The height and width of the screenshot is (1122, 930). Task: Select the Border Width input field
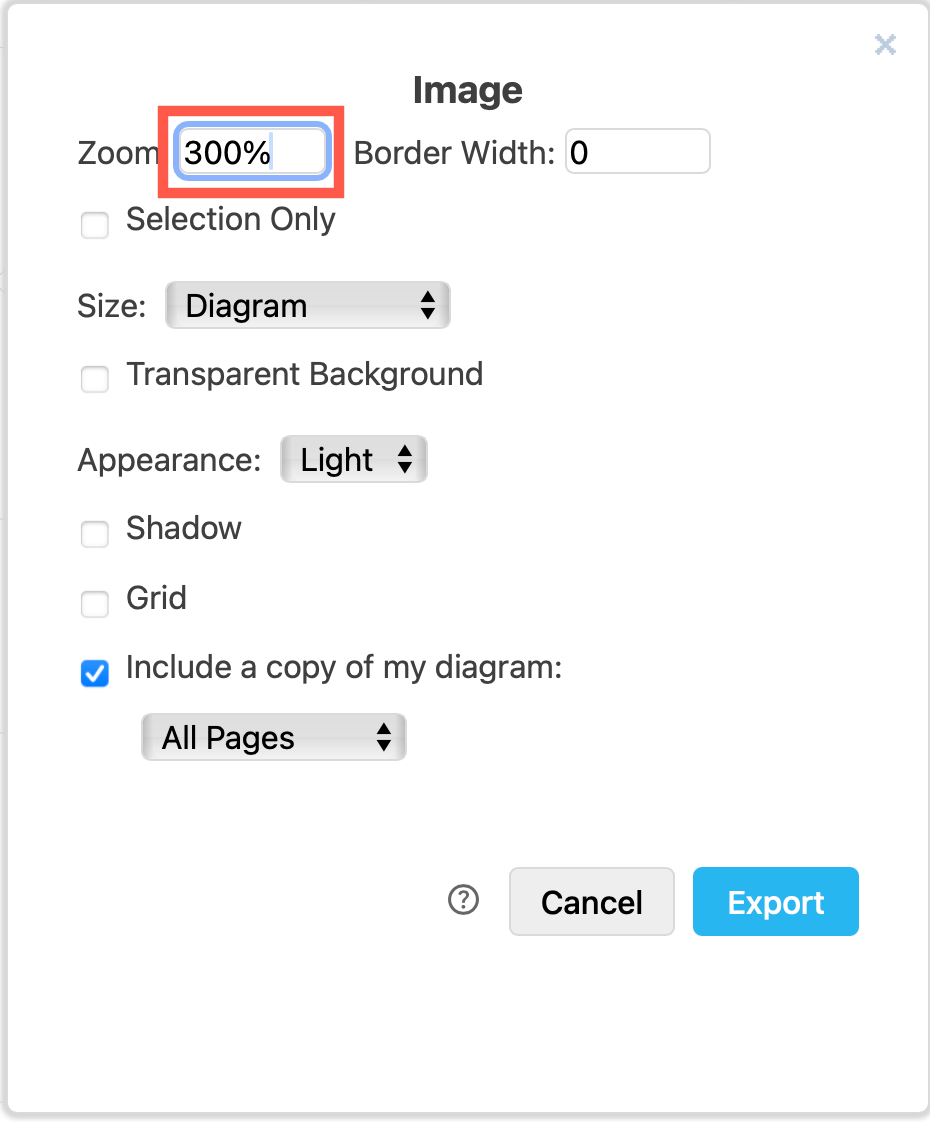(x=637, y=151)
